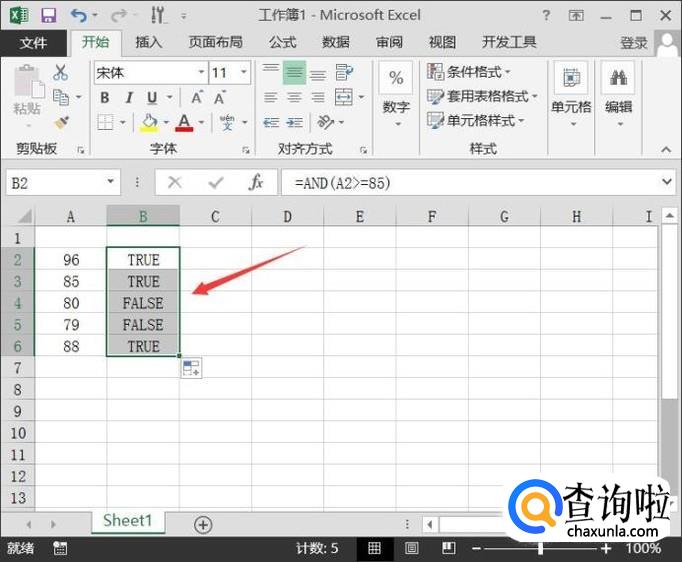The width and height of the screenshot is (682, 562).
Task: Click the Name Box showing B2
Action: [64, 183]
